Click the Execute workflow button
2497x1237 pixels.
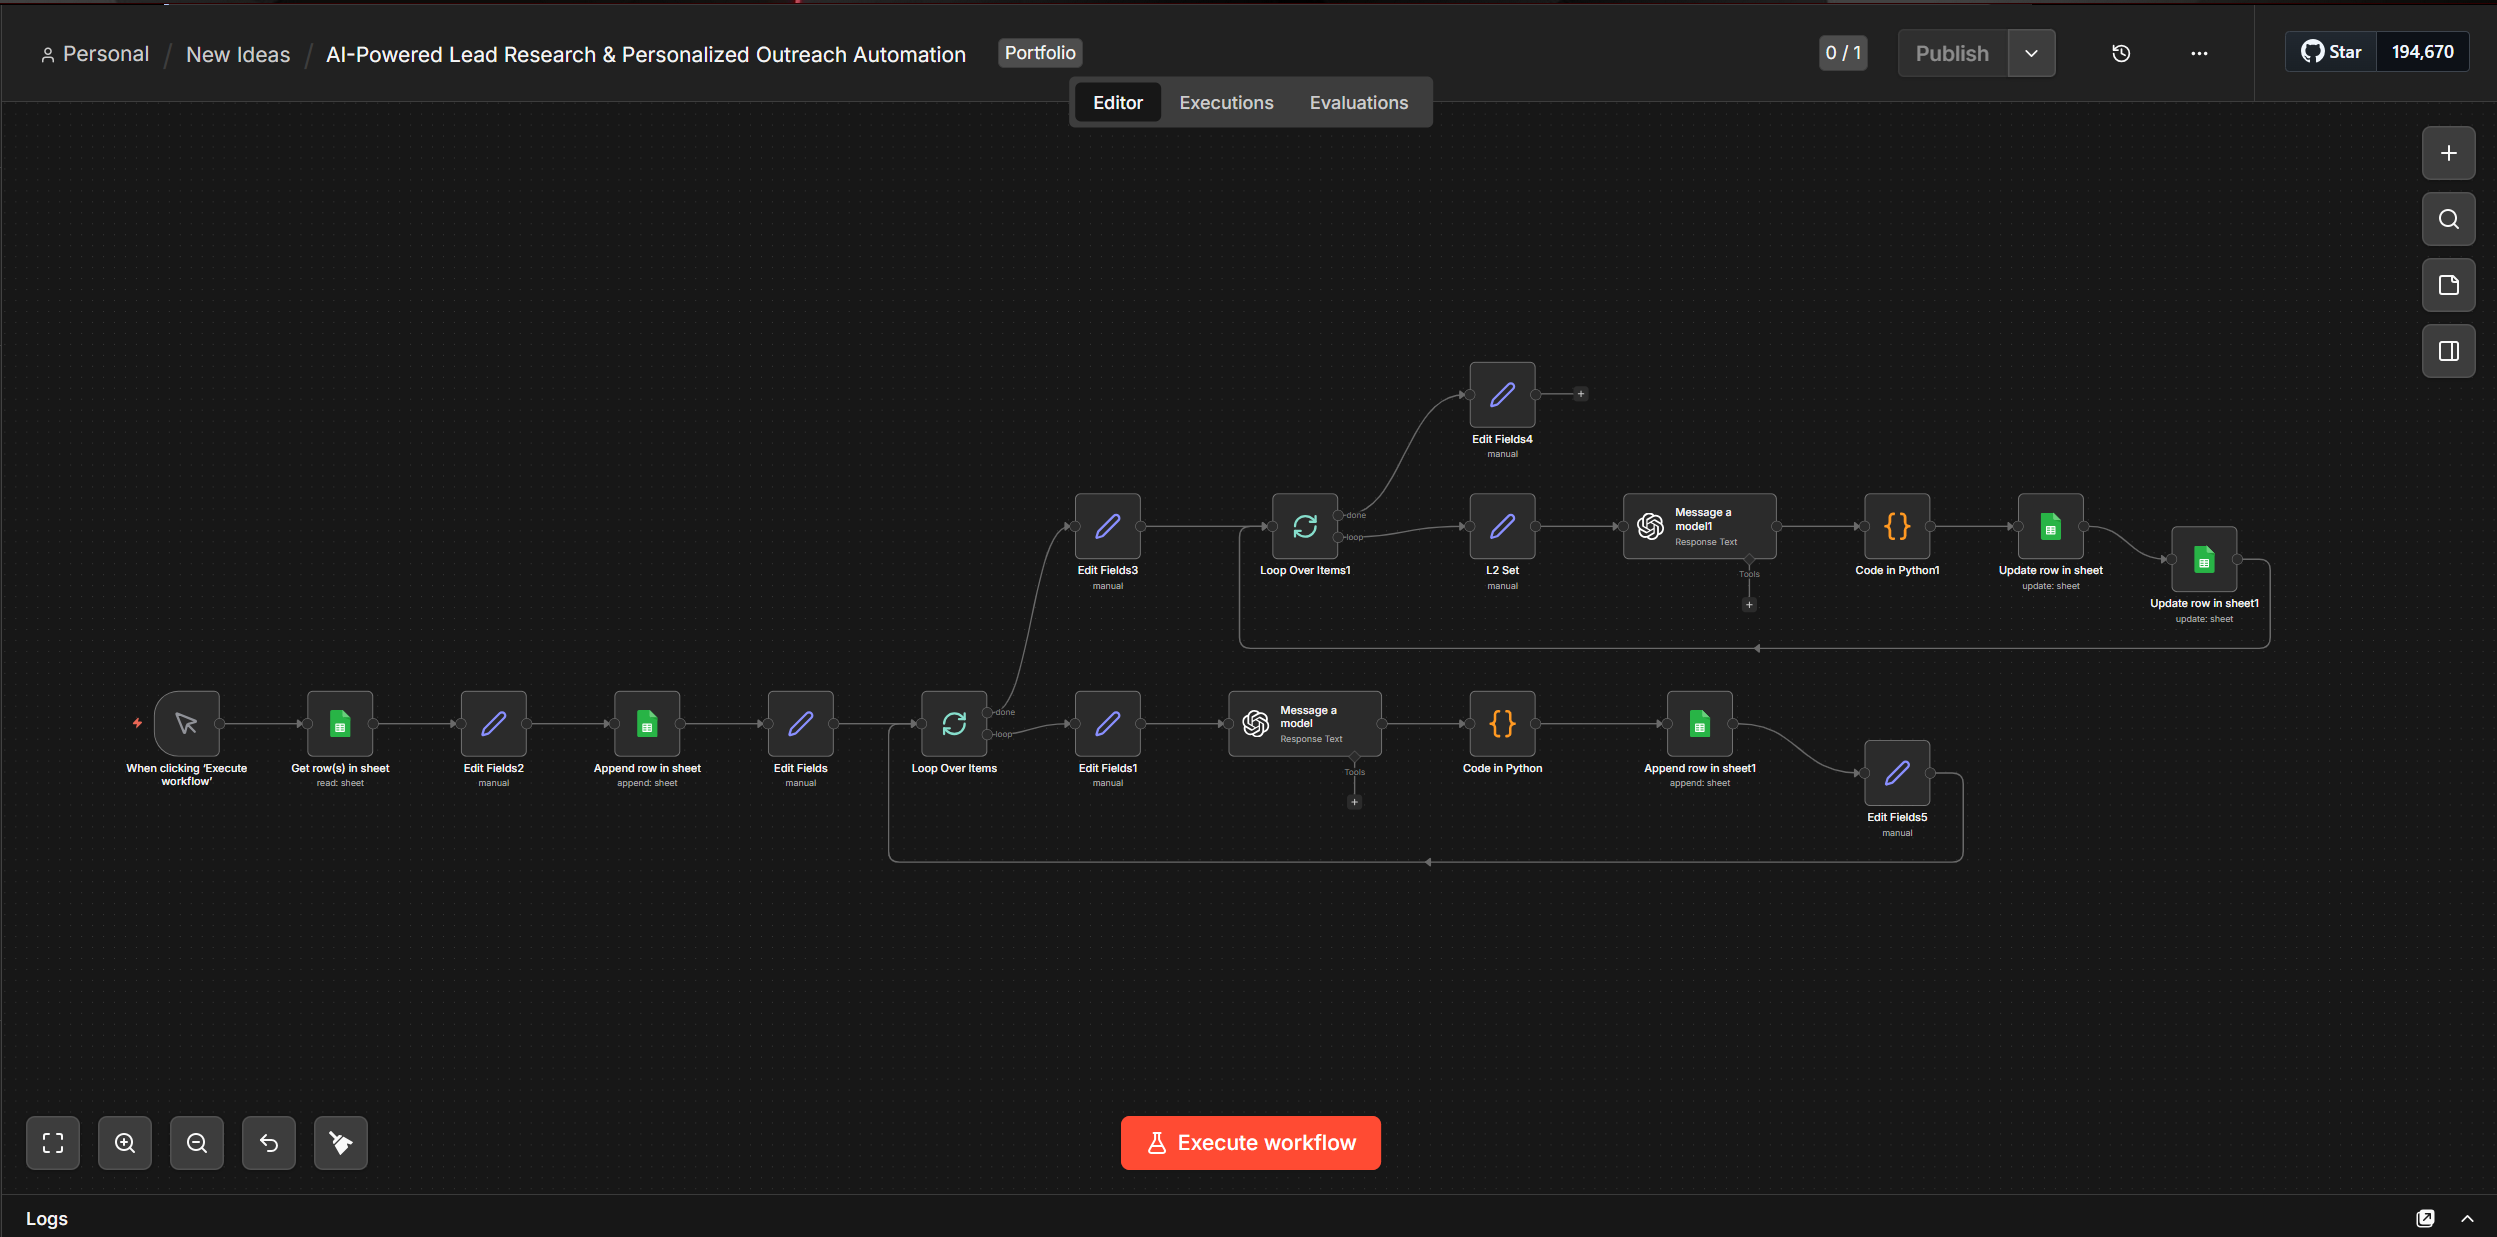click(1251, 1143)
